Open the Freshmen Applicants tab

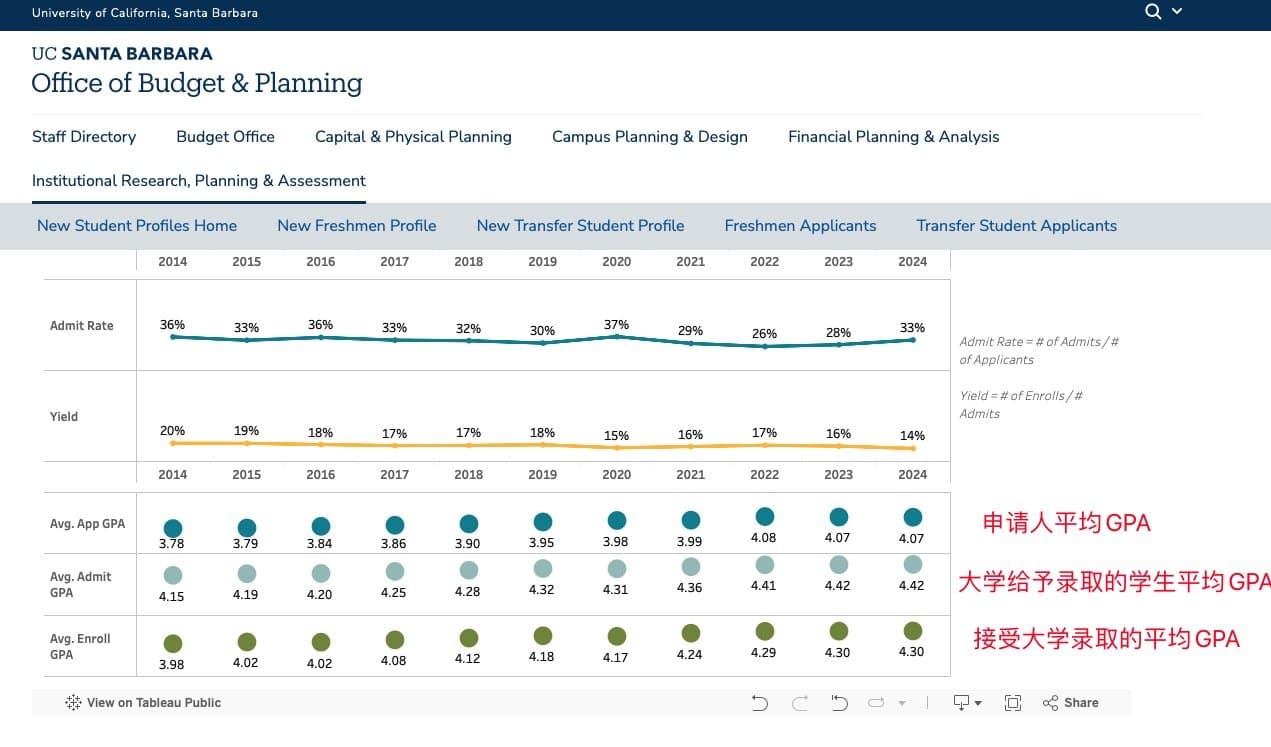click(x=800, y=226)
